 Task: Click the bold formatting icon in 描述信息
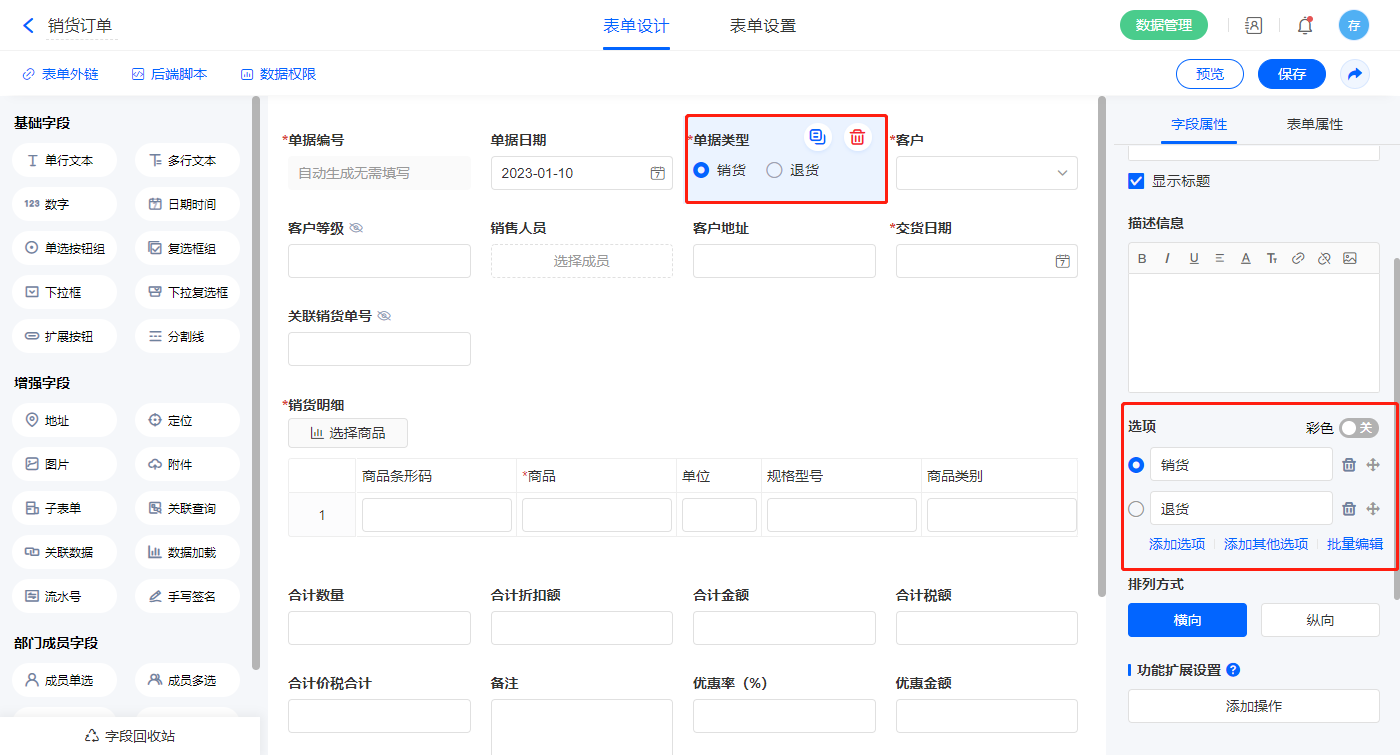point(1142,258)
